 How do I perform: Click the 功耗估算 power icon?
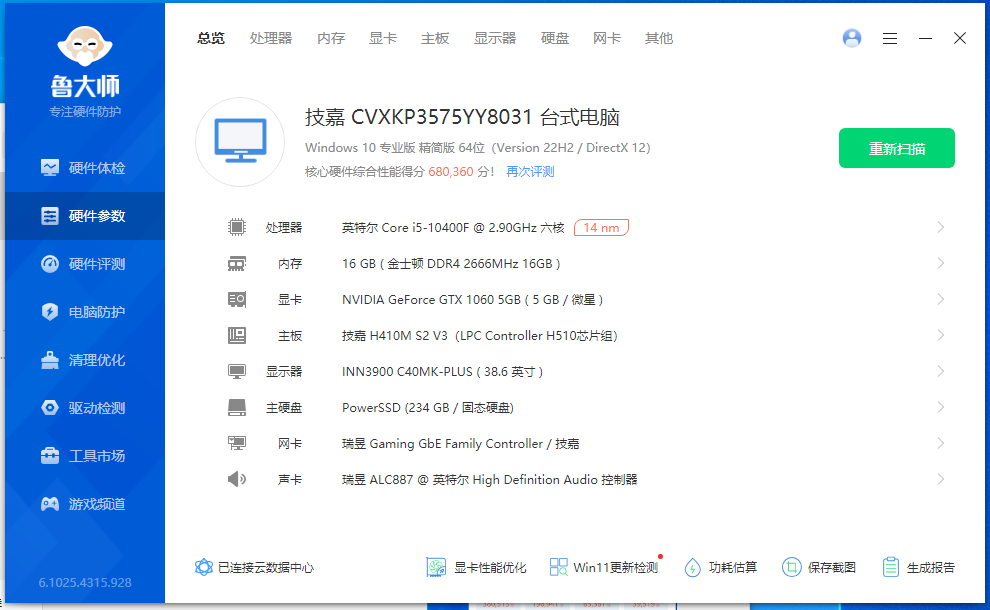click(x=693, y=567)
